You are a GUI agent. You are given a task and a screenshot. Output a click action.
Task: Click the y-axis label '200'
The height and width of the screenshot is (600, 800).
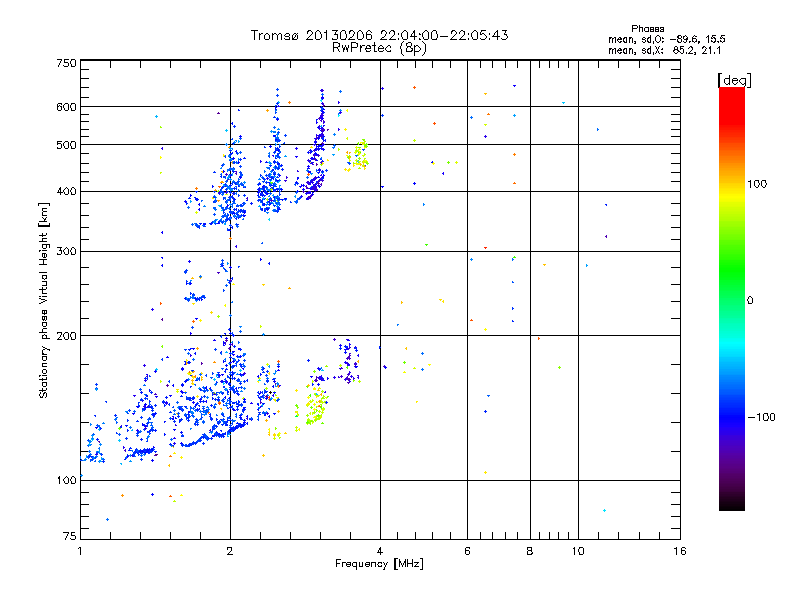point(66,336)
